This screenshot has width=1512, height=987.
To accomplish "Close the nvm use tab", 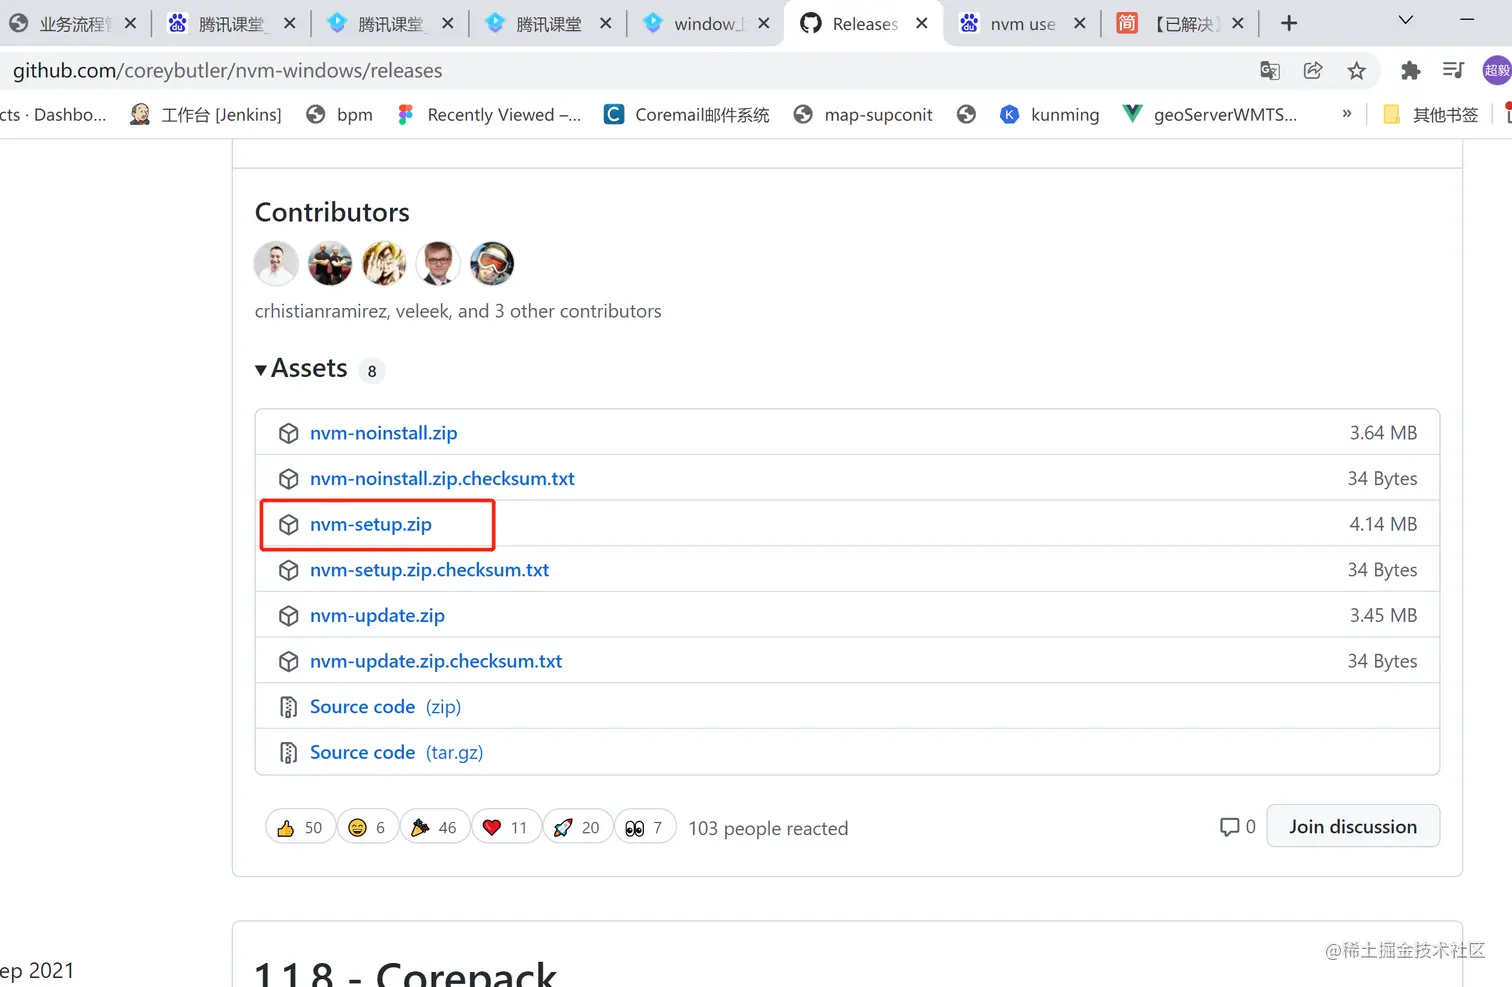I will (1080, 23).
